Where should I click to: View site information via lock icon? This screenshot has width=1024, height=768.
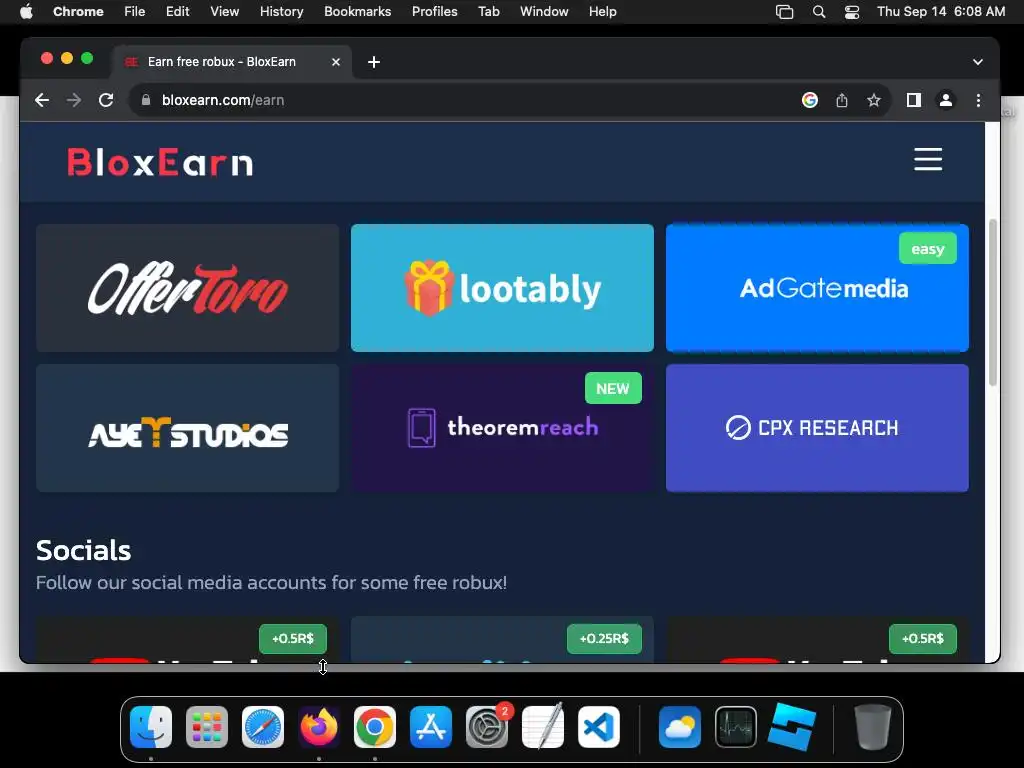tap(146, 100)
